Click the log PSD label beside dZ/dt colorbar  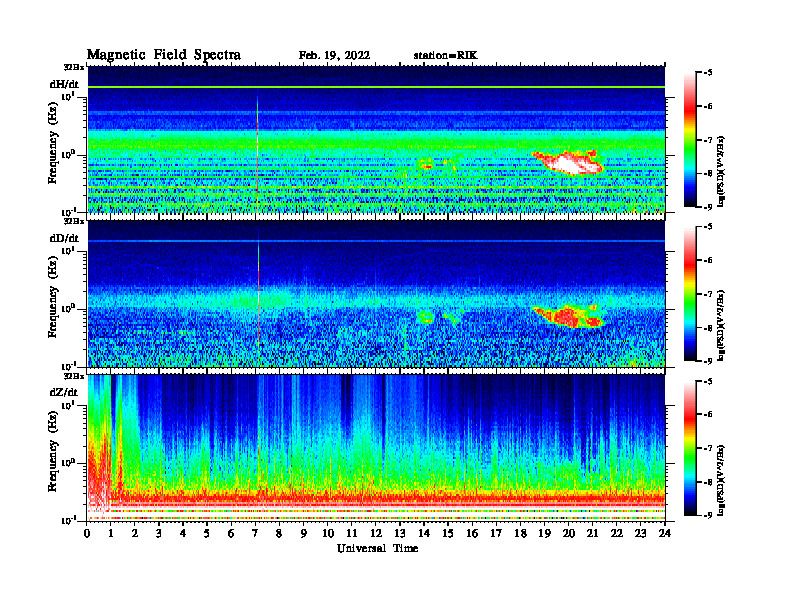coord(722,480)
